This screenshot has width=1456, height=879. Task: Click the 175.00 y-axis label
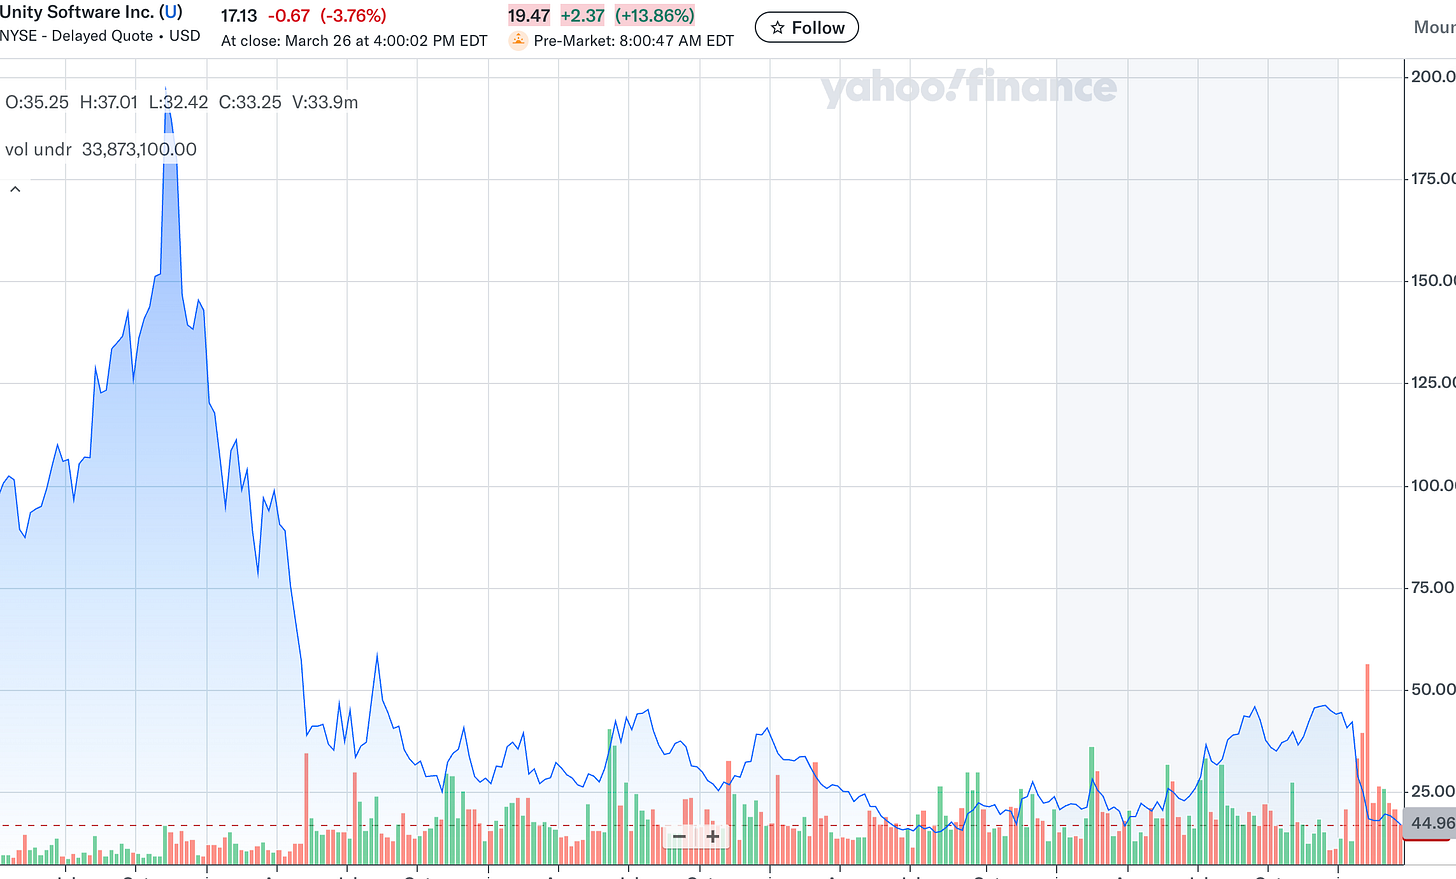(x=1433, y=178)
